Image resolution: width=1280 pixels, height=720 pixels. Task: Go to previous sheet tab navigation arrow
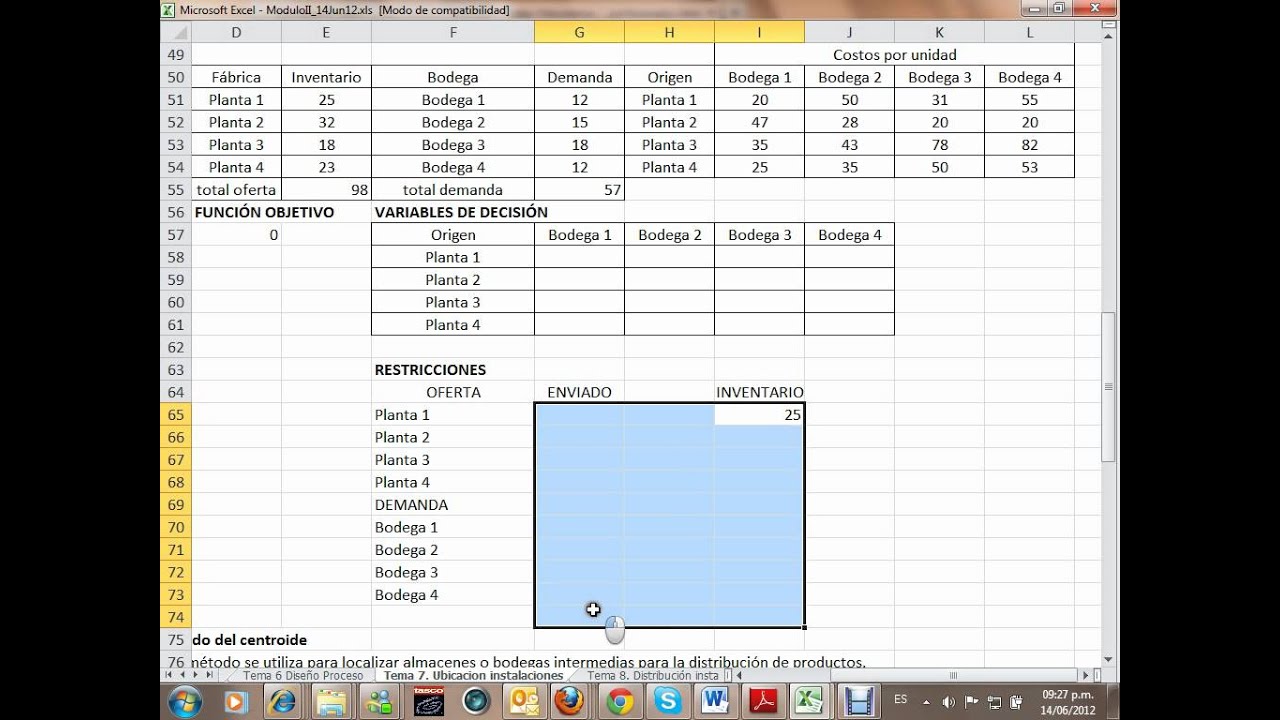[x=182, y=675]
